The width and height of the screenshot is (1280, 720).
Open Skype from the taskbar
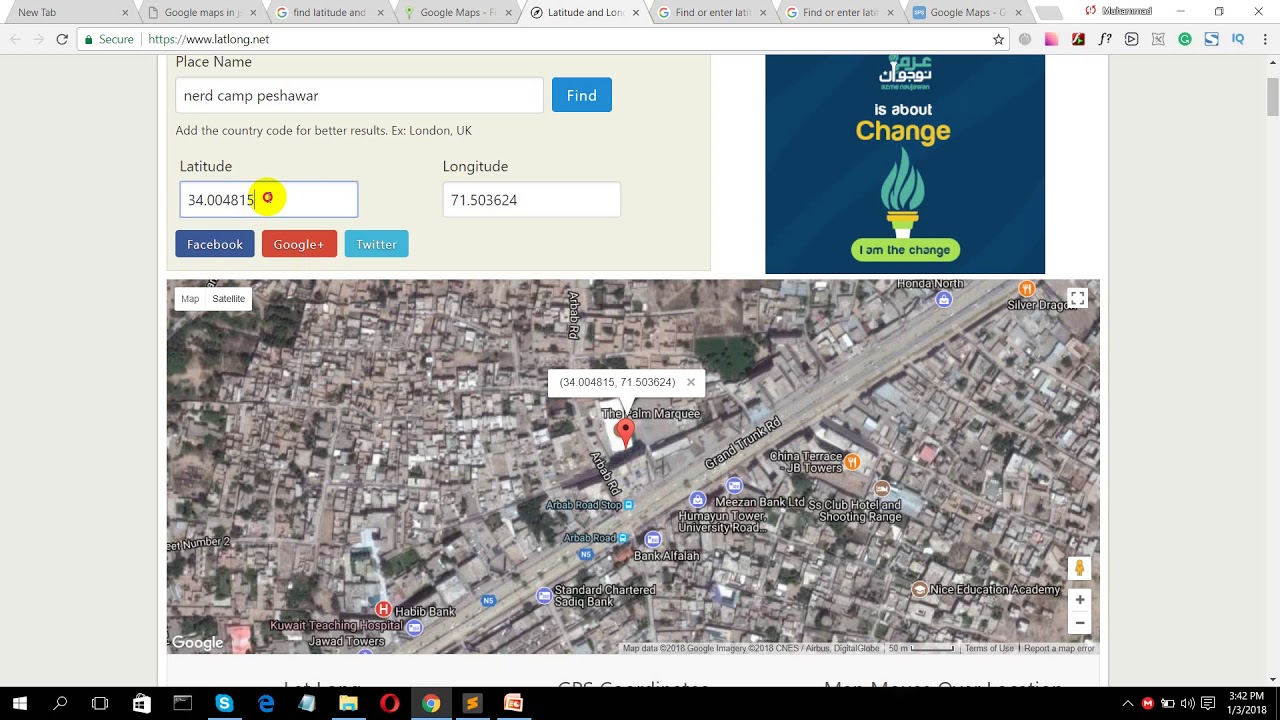coord(224,704)
